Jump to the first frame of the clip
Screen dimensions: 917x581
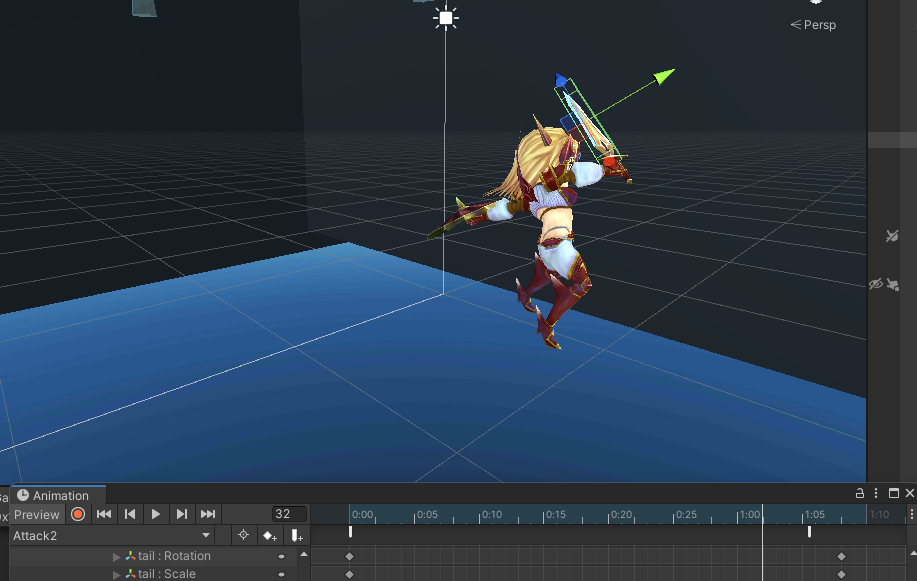click(x=104, y=514)
